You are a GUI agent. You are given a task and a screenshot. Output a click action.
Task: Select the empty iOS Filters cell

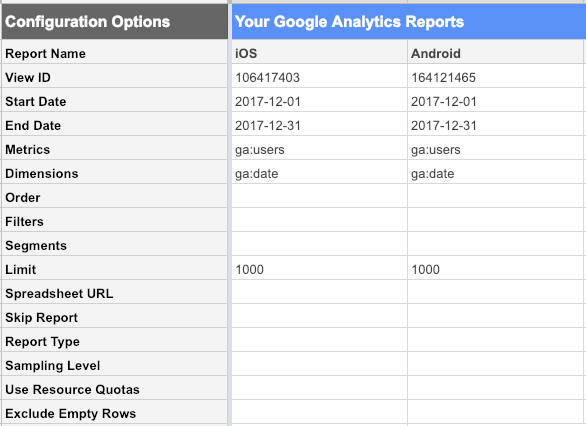(319, 221)
